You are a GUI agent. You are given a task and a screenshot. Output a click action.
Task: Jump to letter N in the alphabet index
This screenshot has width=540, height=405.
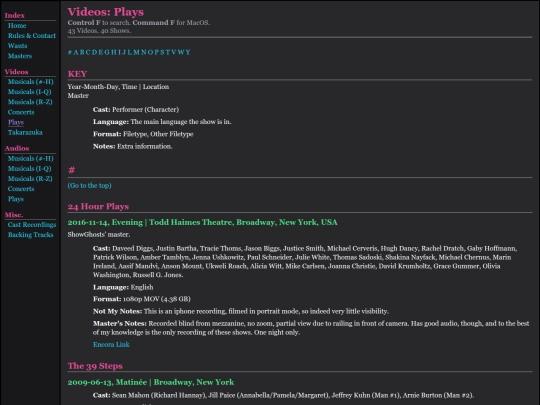[x=144, y=52]
